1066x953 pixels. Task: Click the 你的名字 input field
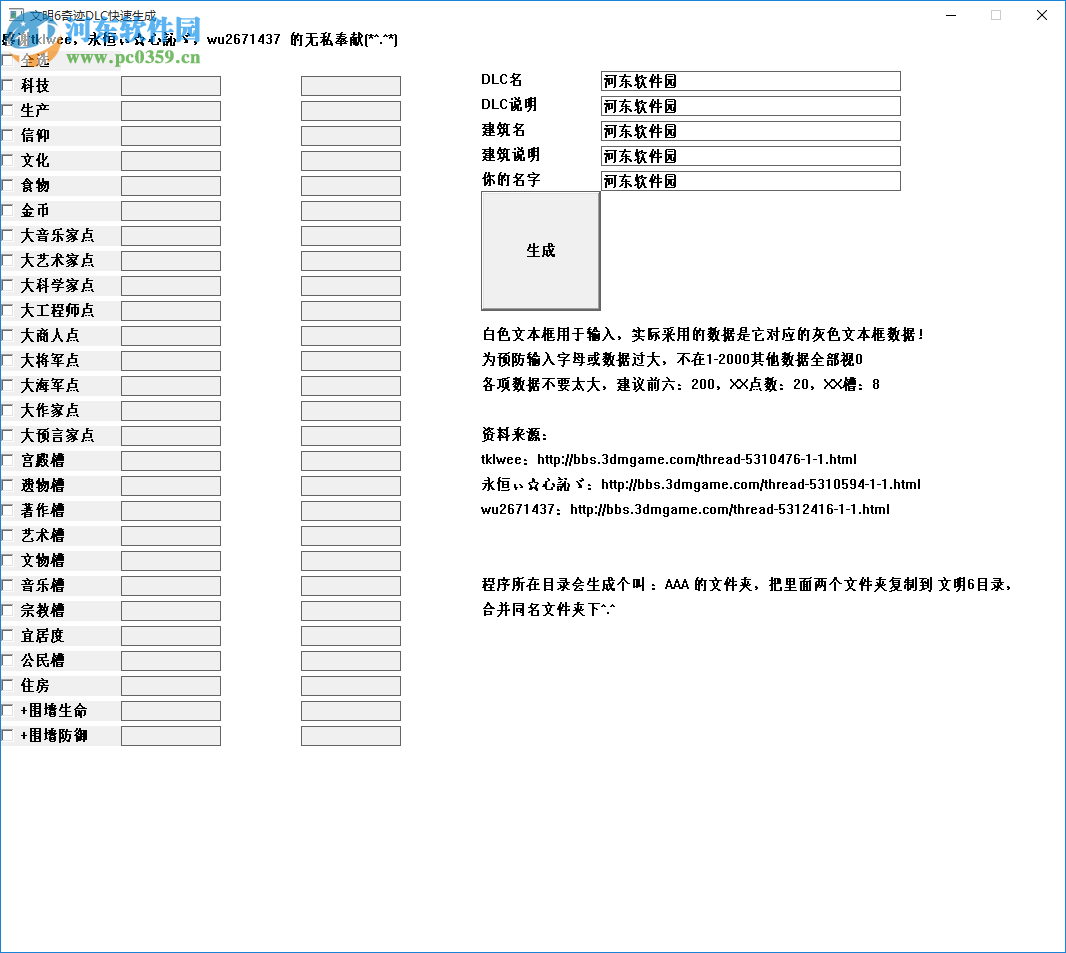(748, 180)
